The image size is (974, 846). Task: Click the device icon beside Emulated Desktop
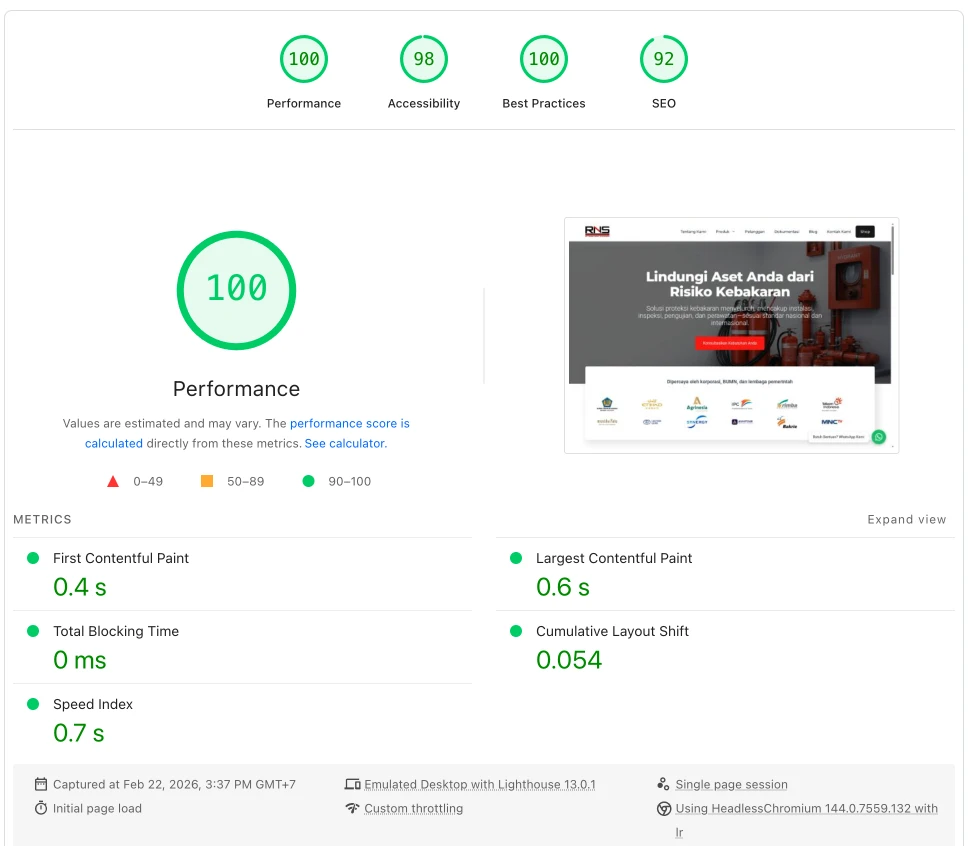click(352, 784)
